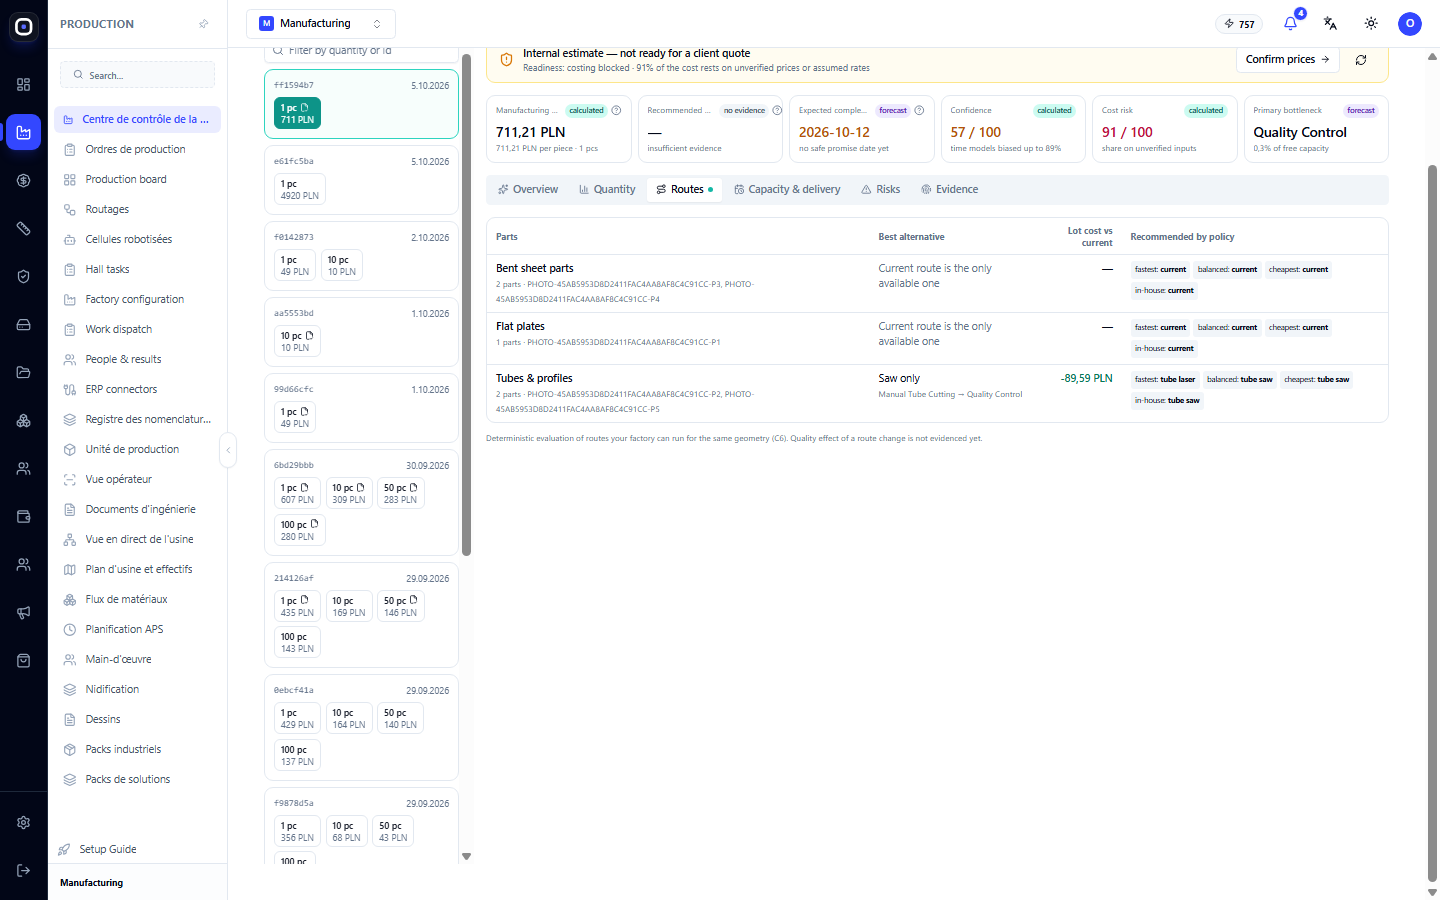The image size is (1440, 900).
Task: Open the user avatar menu
Action: point(1410,23)
